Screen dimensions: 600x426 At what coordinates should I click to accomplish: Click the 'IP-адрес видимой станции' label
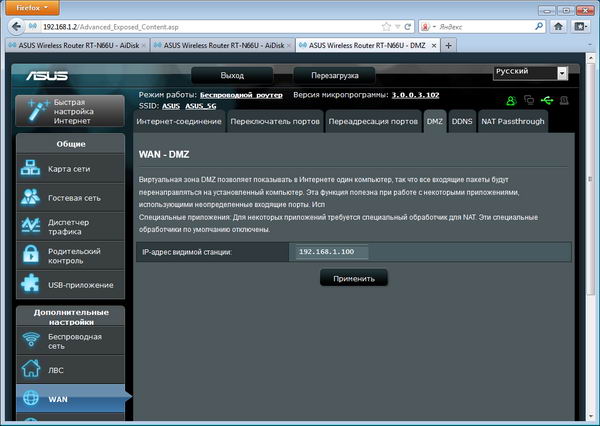[187, 252]
